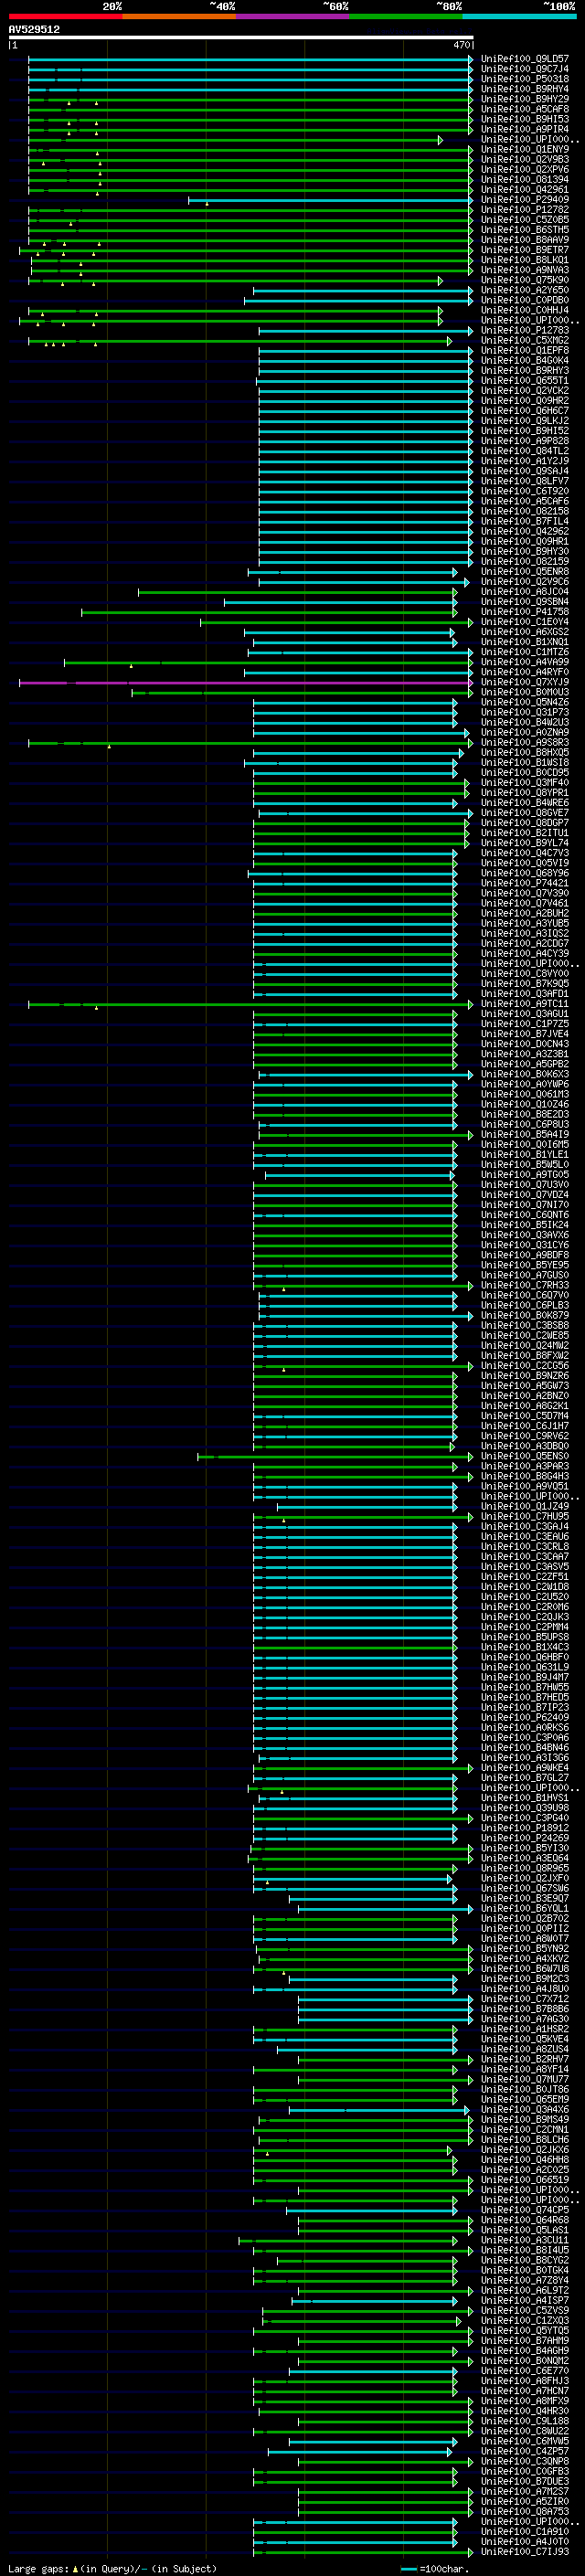Open hit UniRef100_P41758
This screenshot has height=2576, width=585.
pos(525,612)
